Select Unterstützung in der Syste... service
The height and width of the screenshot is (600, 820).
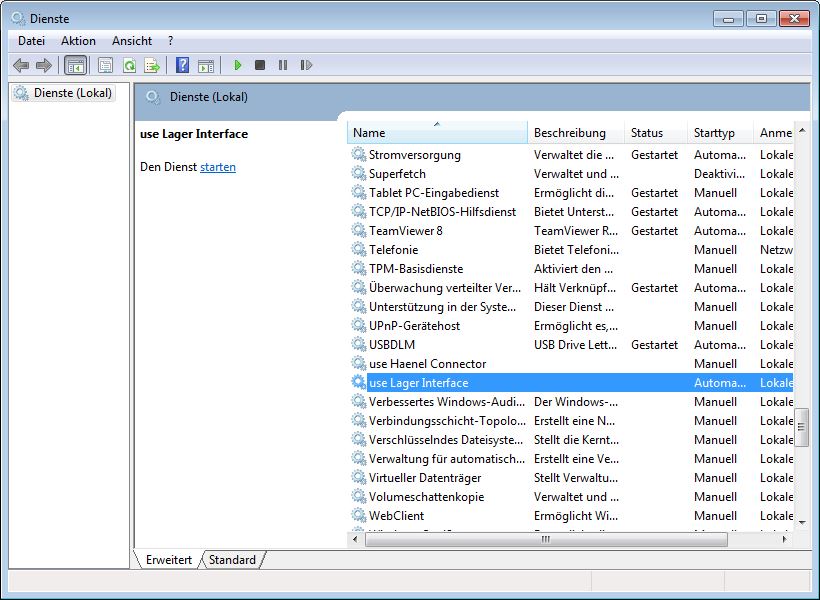point(442,307)
